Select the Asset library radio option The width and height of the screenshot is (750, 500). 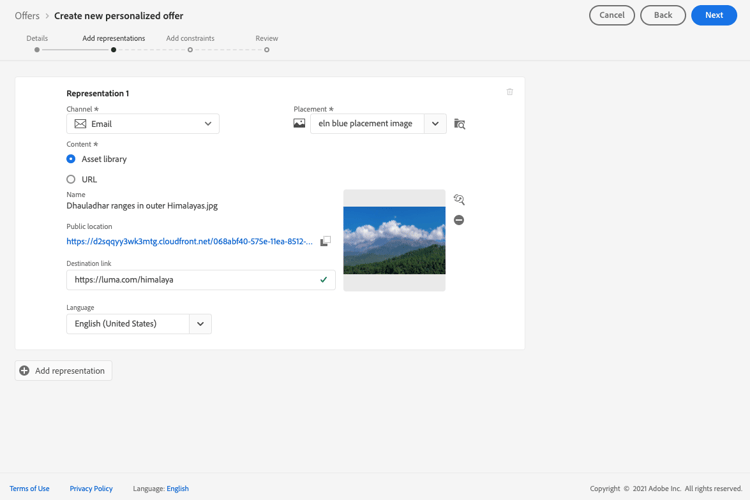pyautogui.click(x=71, y=159)
